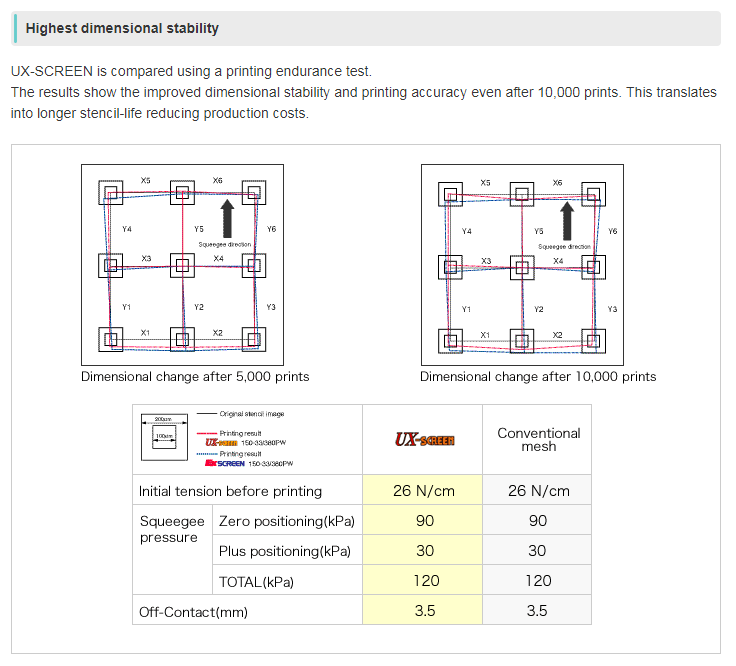Open the 5,000 prints dimensional change diagram

(182, 265)
